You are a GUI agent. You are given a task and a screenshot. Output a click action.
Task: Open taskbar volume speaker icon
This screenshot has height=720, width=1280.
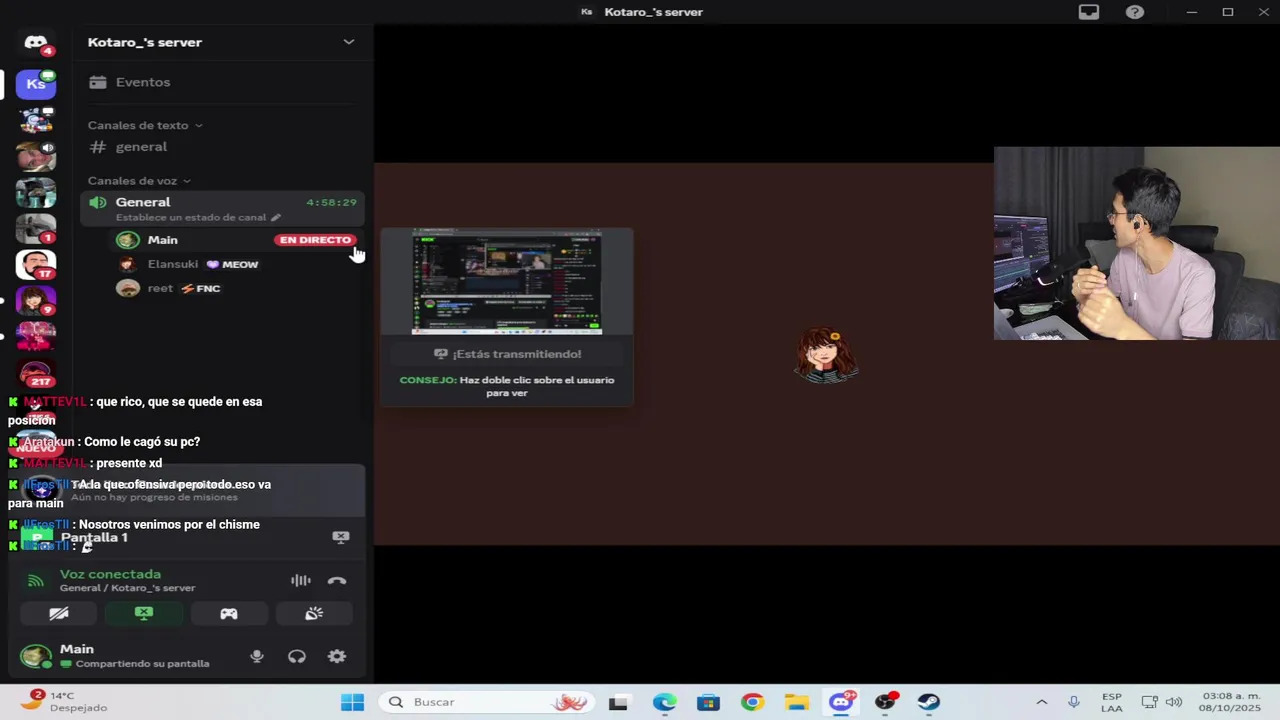[x=1174, y=702]
